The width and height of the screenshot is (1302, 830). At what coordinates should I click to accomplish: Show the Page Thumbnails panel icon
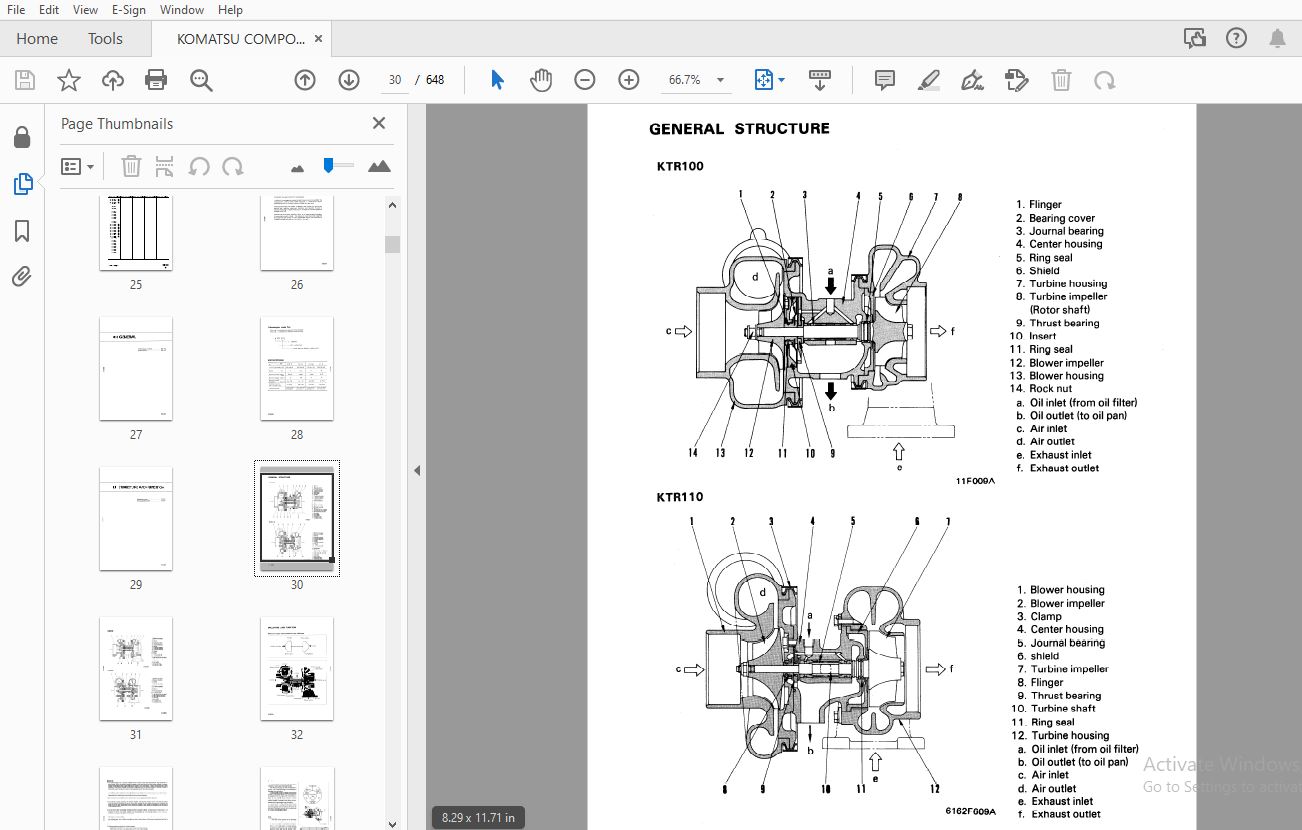coord(22,184)
